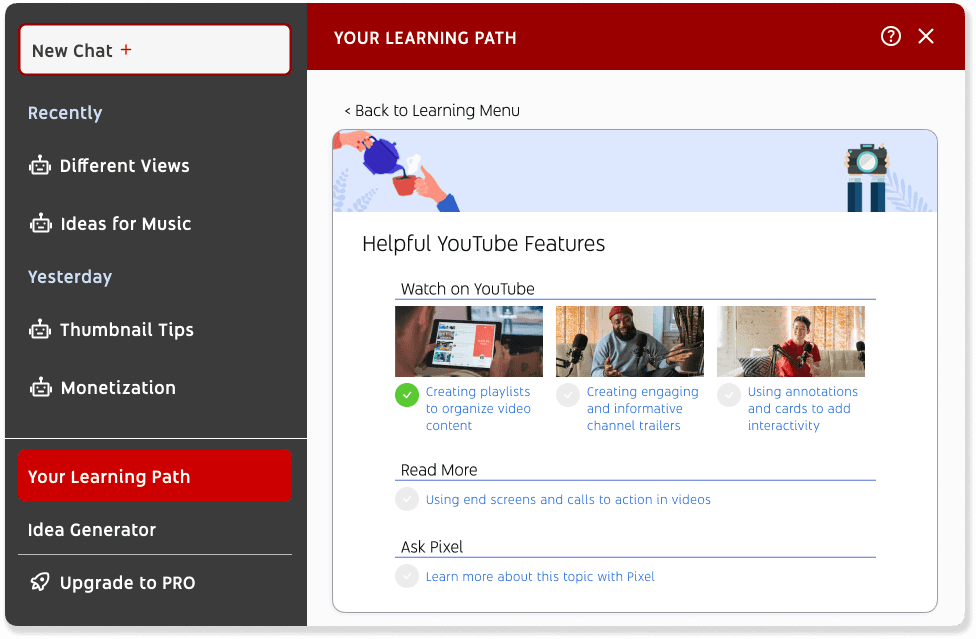Open the Idea Generator

[x=92, y=529]
